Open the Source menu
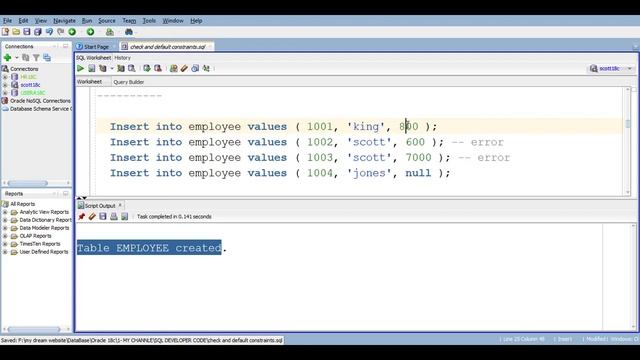Image resolution: width=640 pixels, height=360 pixels. click(x=107, y=20)
